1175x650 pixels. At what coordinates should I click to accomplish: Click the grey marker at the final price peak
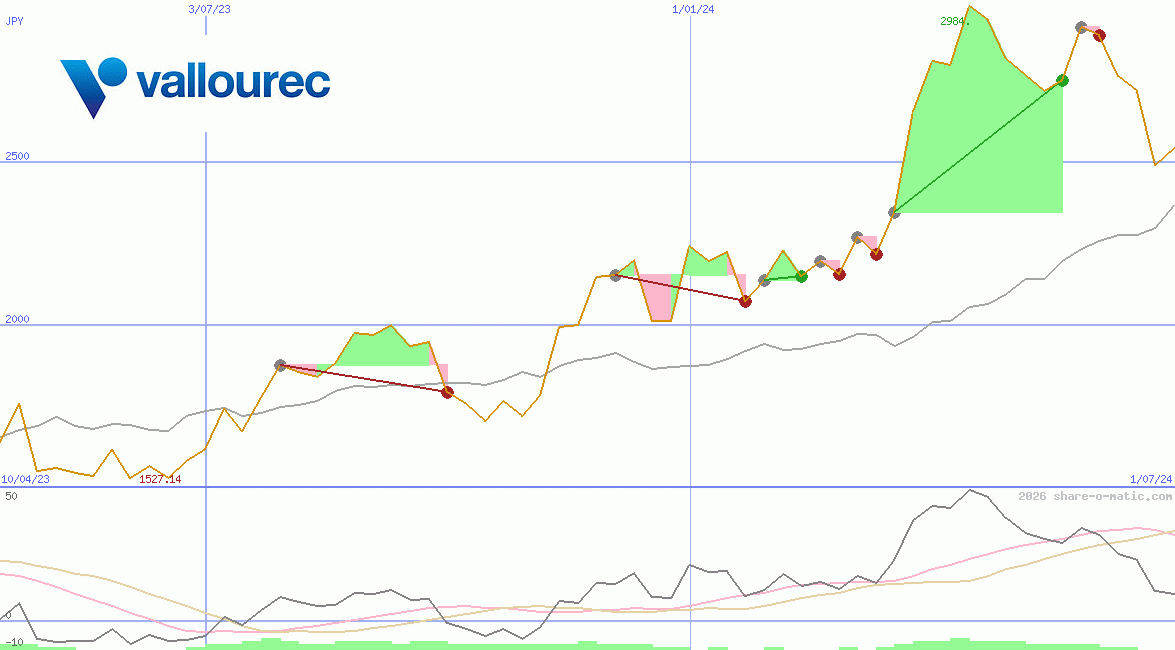click(x=1081, y=27)
